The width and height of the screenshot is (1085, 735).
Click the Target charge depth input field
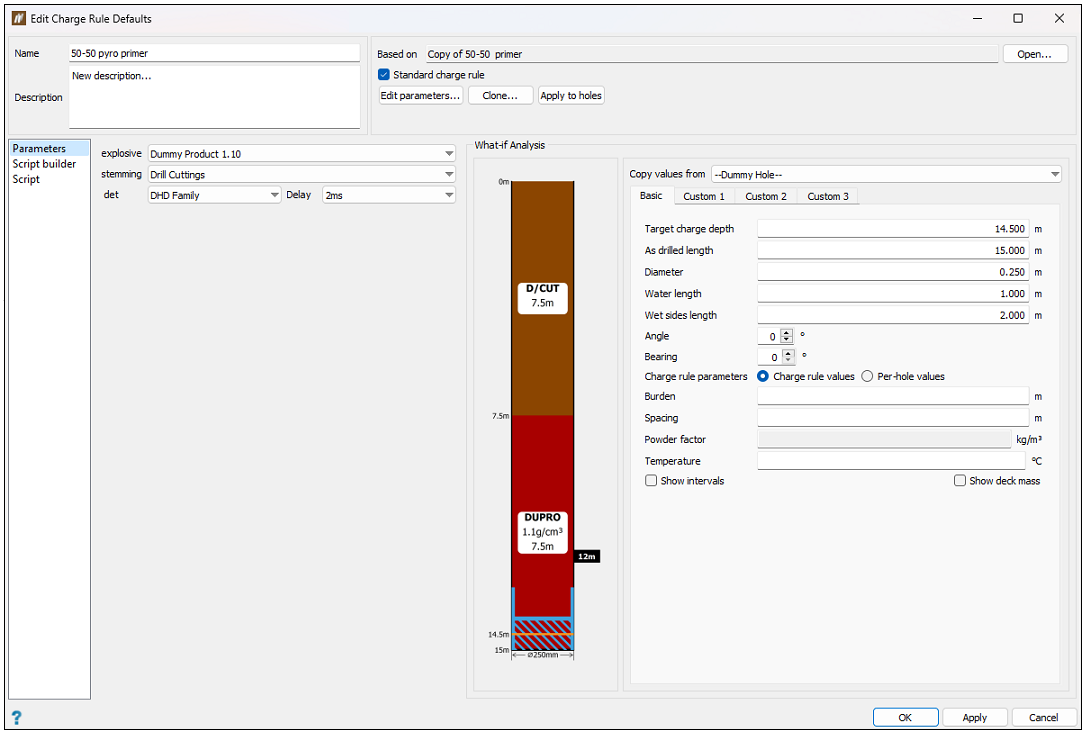[892, 229]
